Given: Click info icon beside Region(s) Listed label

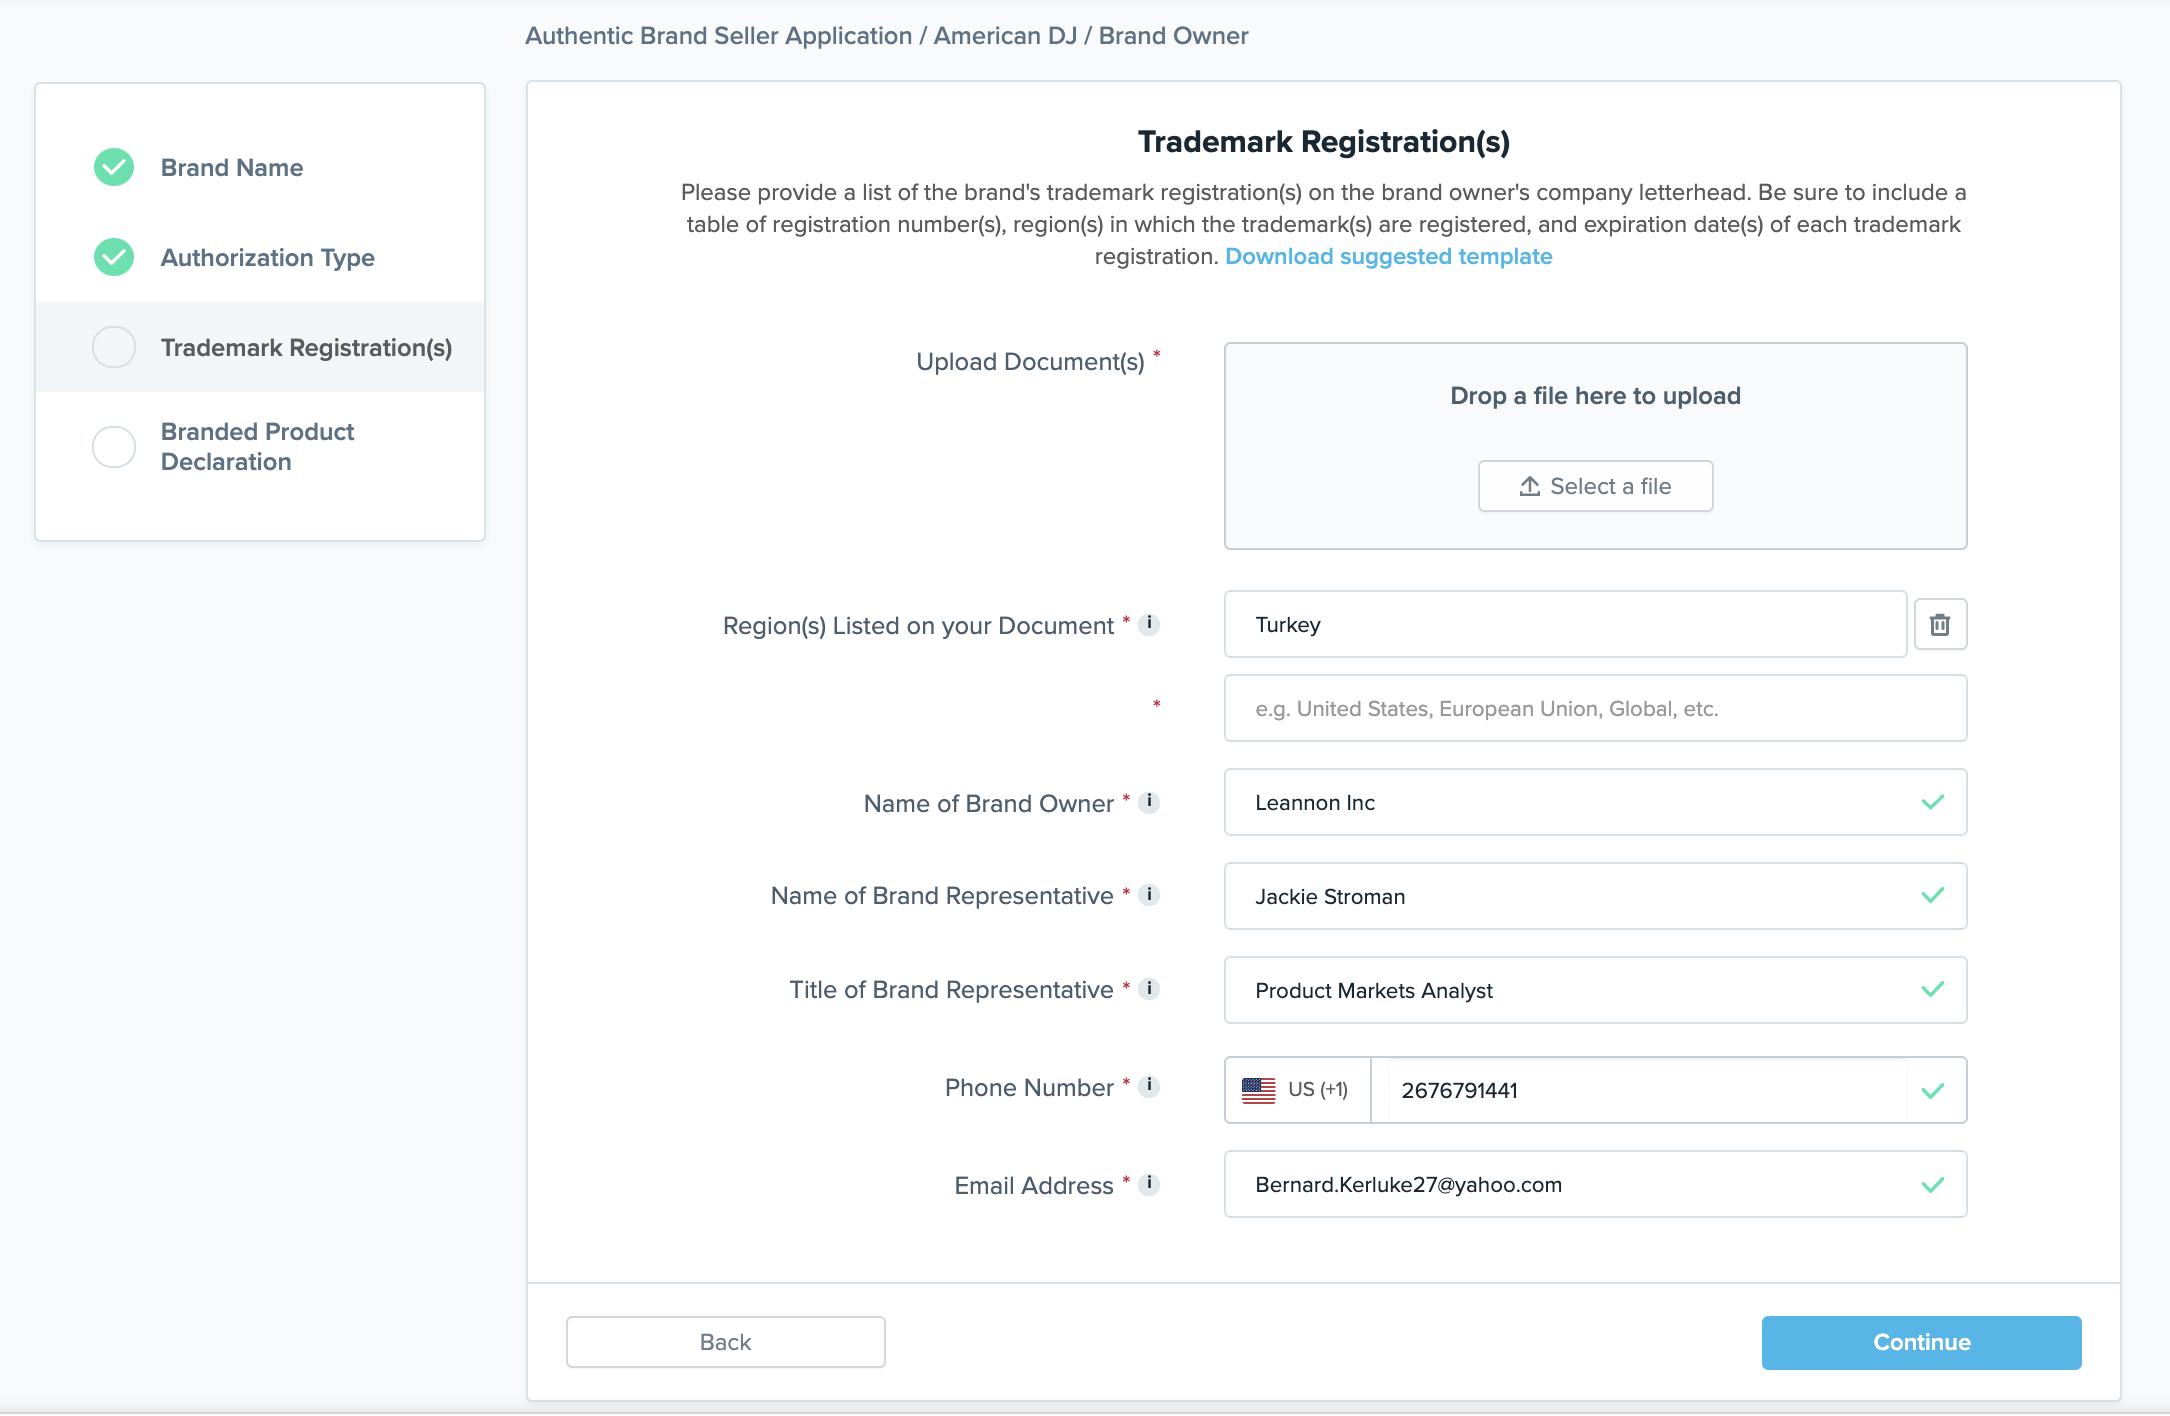Looking at the screenshot, I should pos(1150,624).
